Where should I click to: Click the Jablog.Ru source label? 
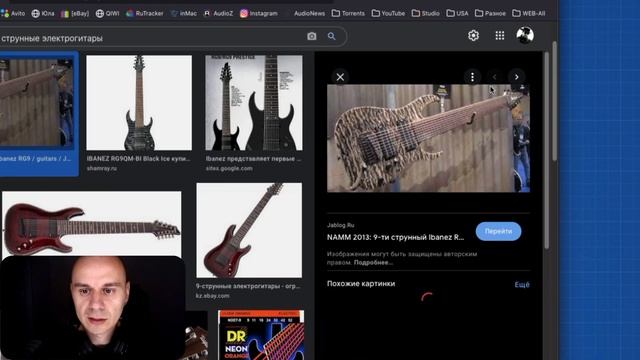point(340,225)
